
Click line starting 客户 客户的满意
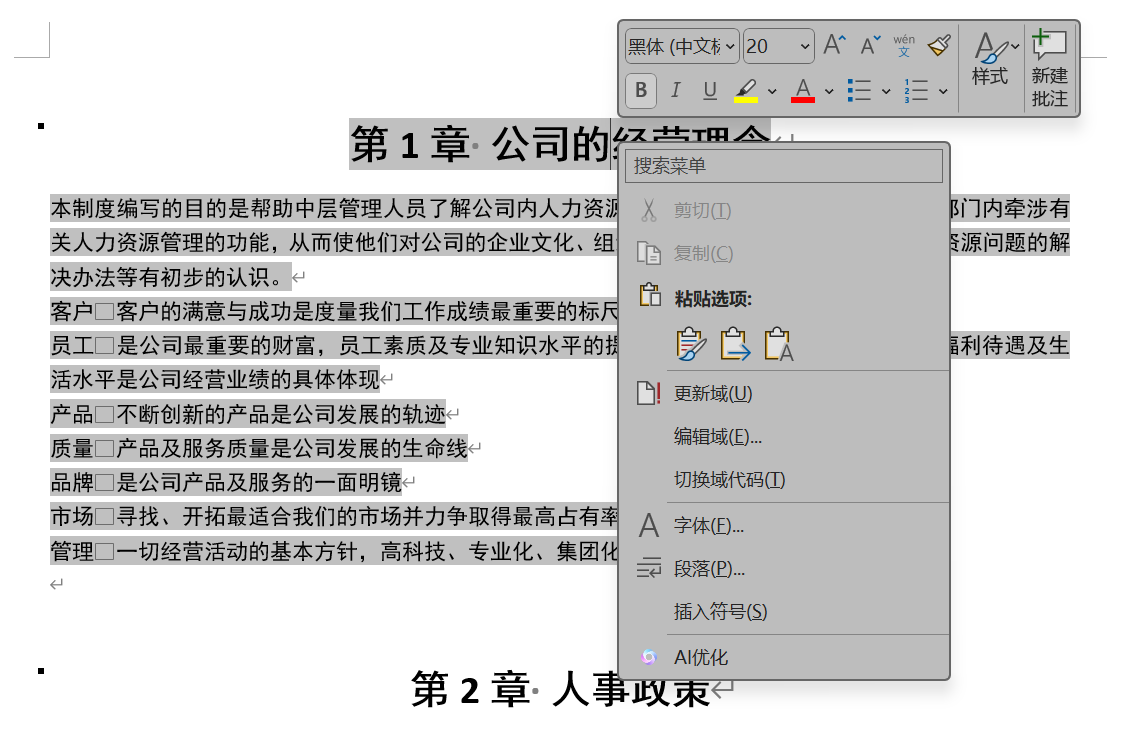coord(334,311)
